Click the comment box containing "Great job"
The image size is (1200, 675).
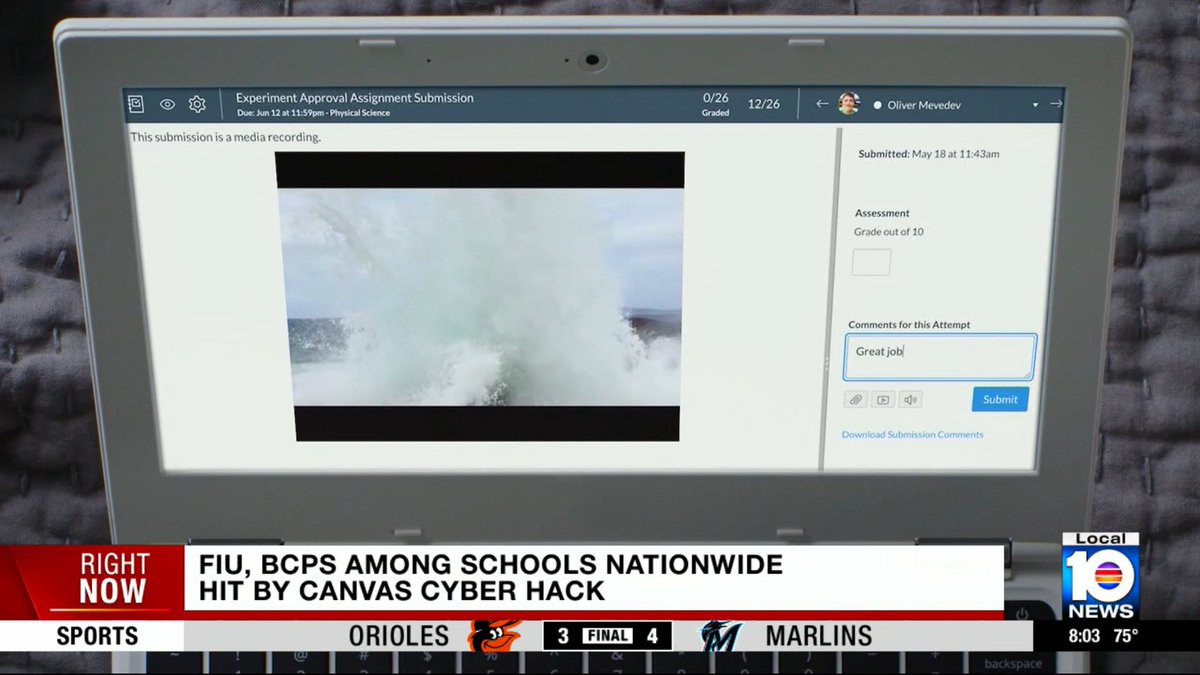tap(939, 357)
